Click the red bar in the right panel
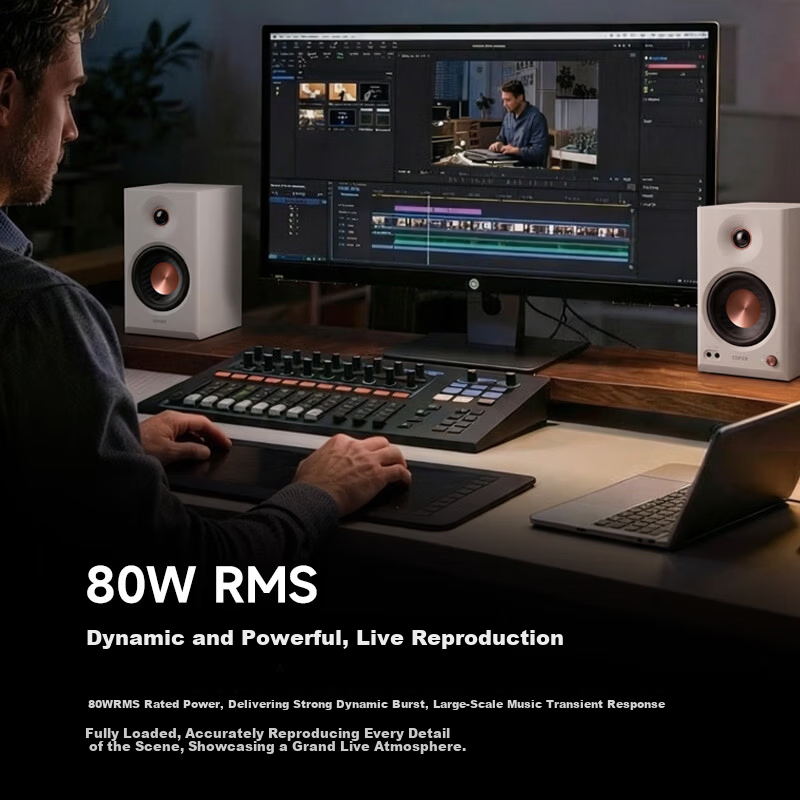Screen dimensions: 800x800 pos(672,66)
